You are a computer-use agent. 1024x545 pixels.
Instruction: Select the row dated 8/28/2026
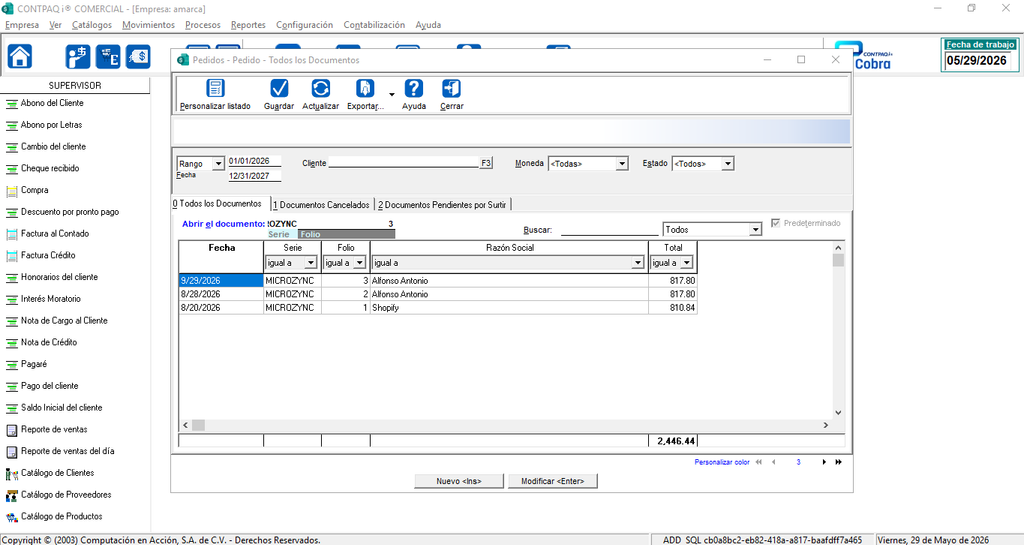click(438, 294)
